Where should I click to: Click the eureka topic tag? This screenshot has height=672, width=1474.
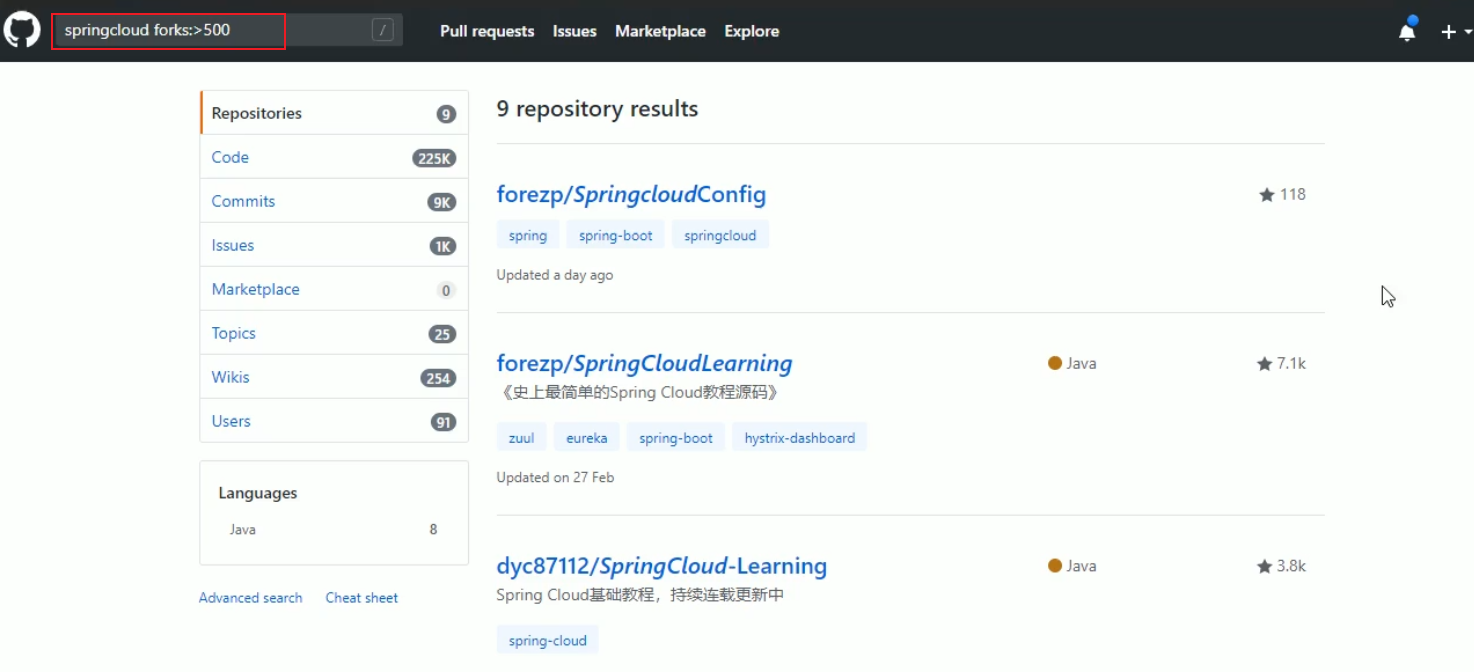pyautogui.click(x=587, y=437)
